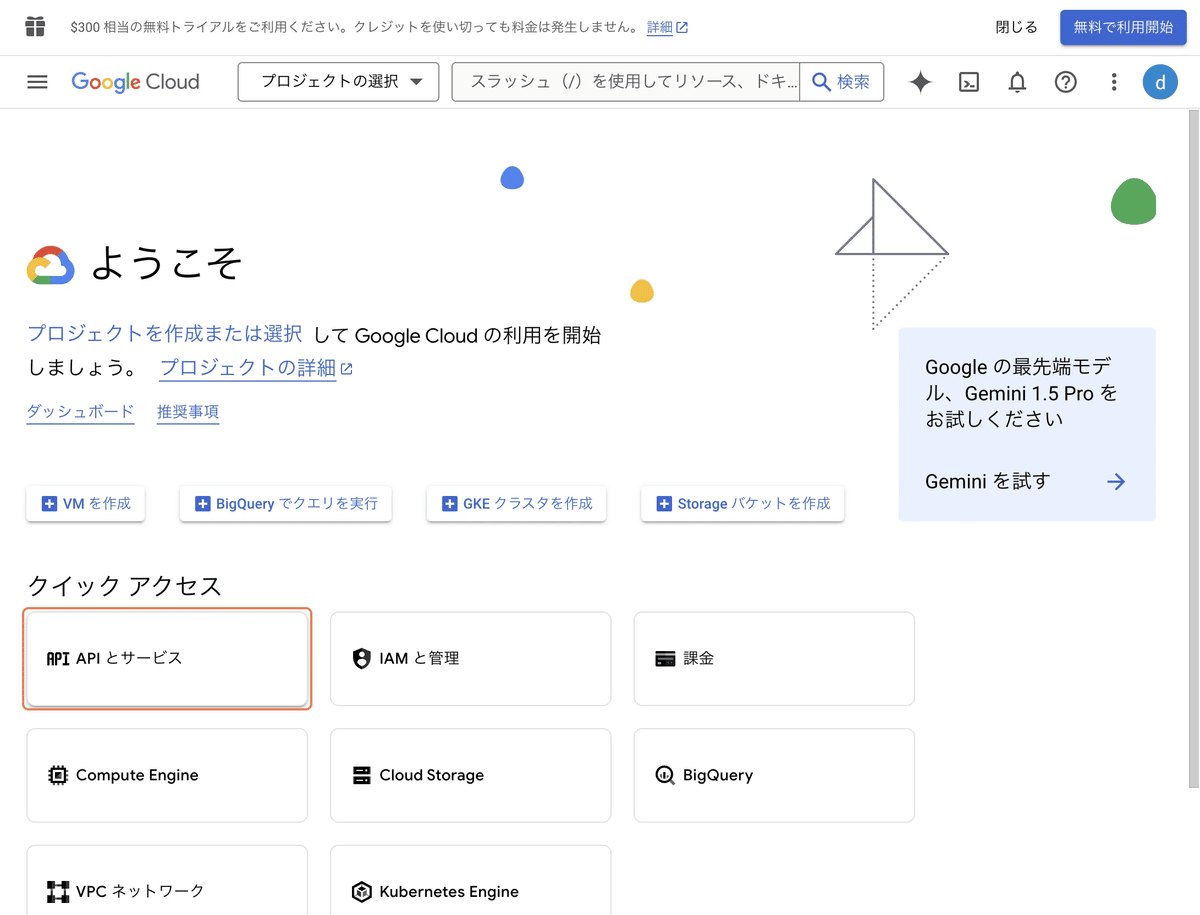
Task: Click the Kubernetes Engine card label
Action: tap(449, 892)
